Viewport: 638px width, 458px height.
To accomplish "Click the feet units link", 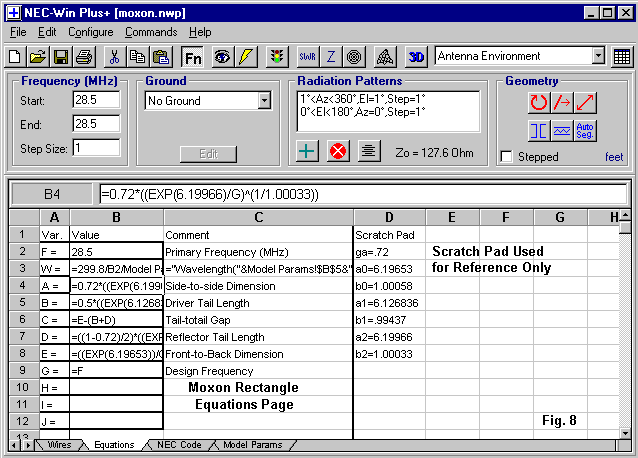I will pyautogui.click(x=613, y=157).
